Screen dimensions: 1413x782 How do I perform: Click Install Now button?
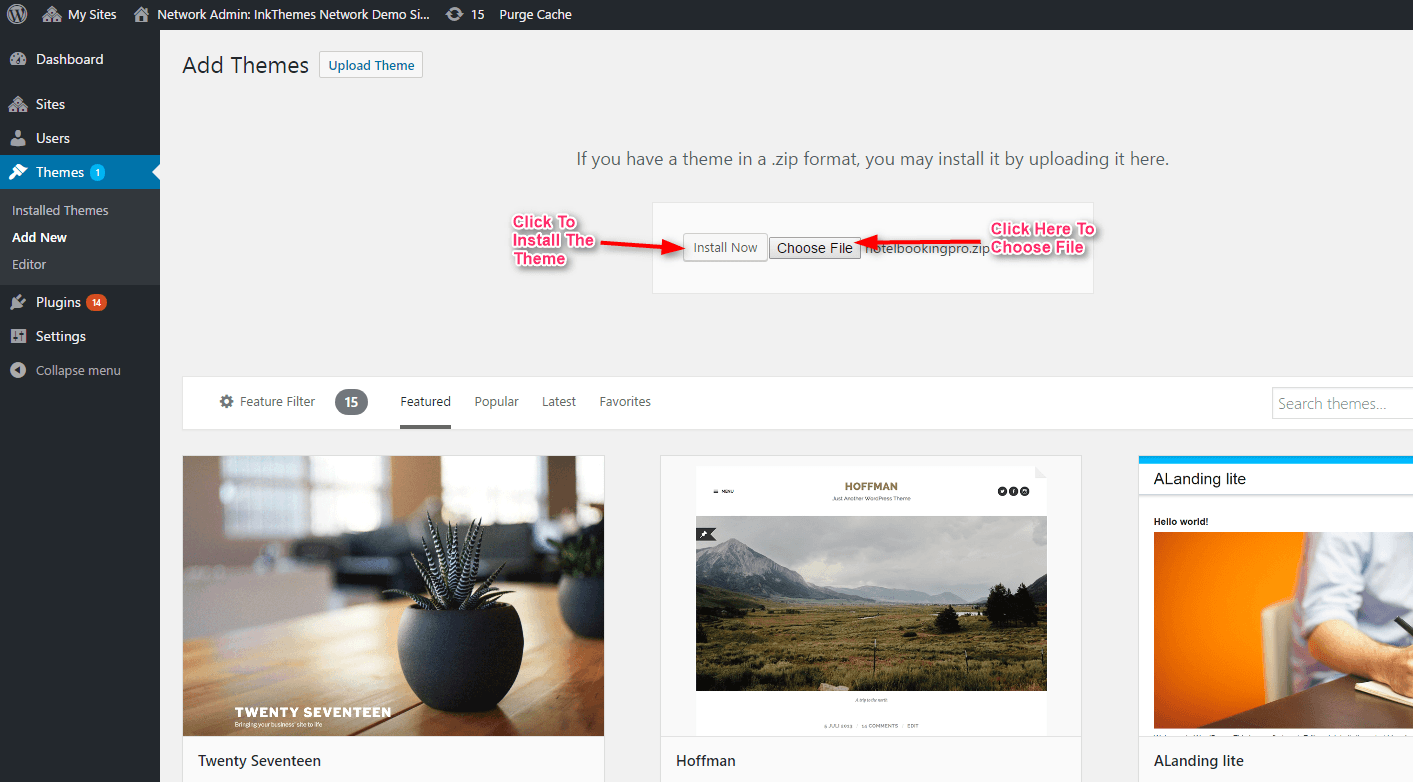tap(725, 248)
